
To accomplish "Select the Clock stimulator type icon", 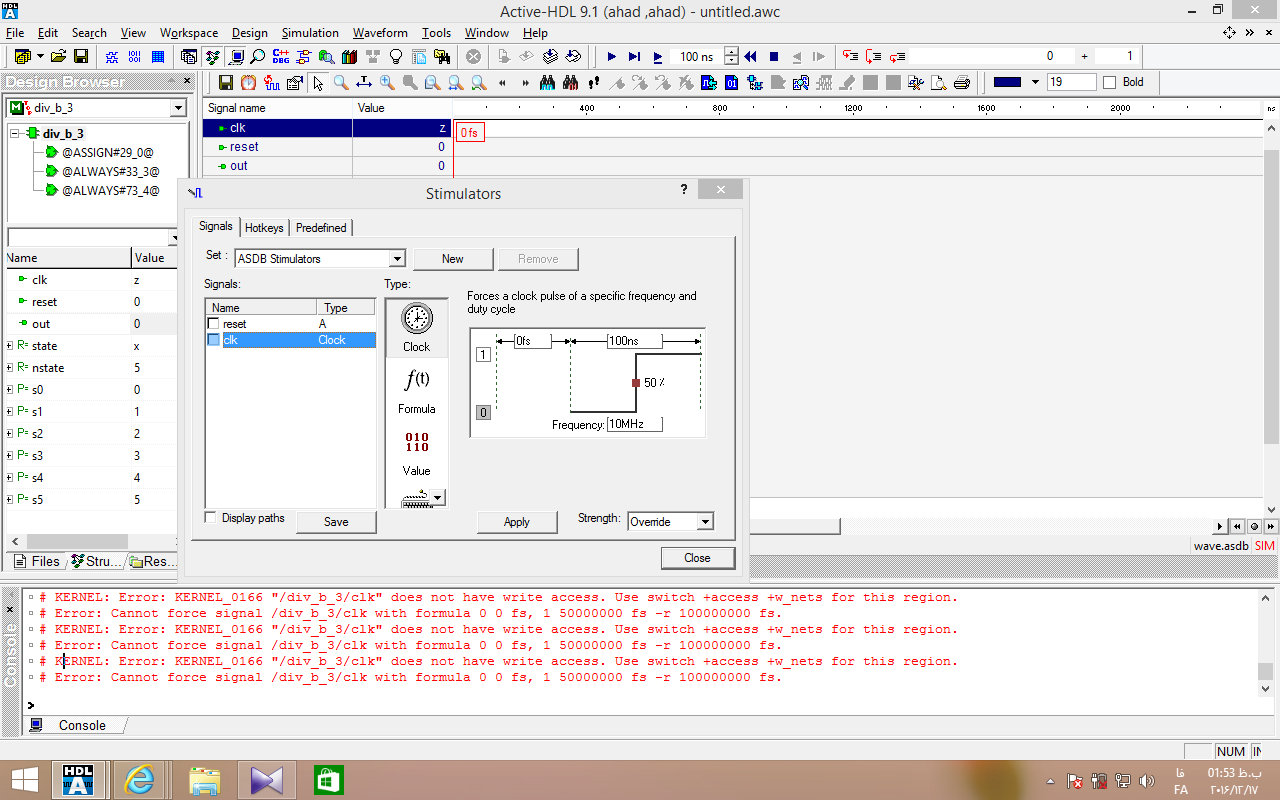I will pyautogui.click(x=416, y=328).
